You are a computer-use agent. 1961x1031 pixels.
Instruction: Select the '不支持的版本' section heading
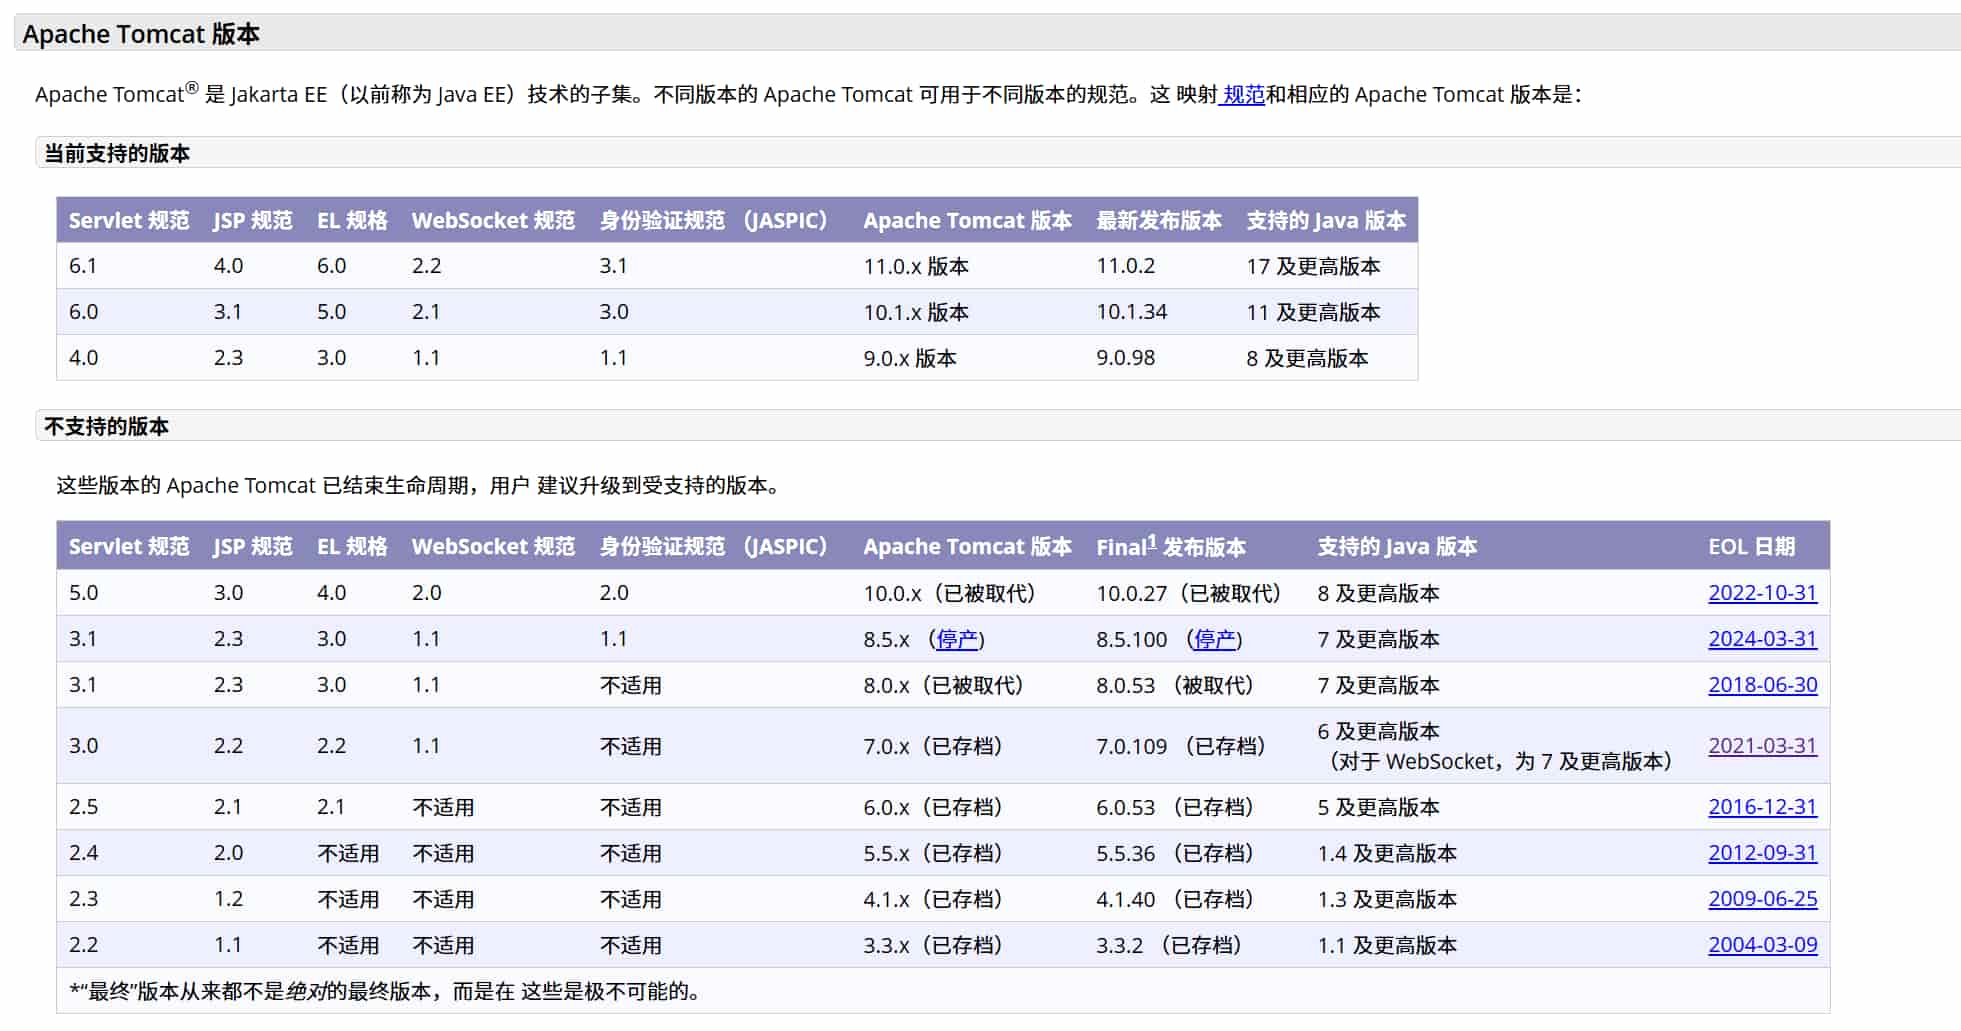point(106,426)
